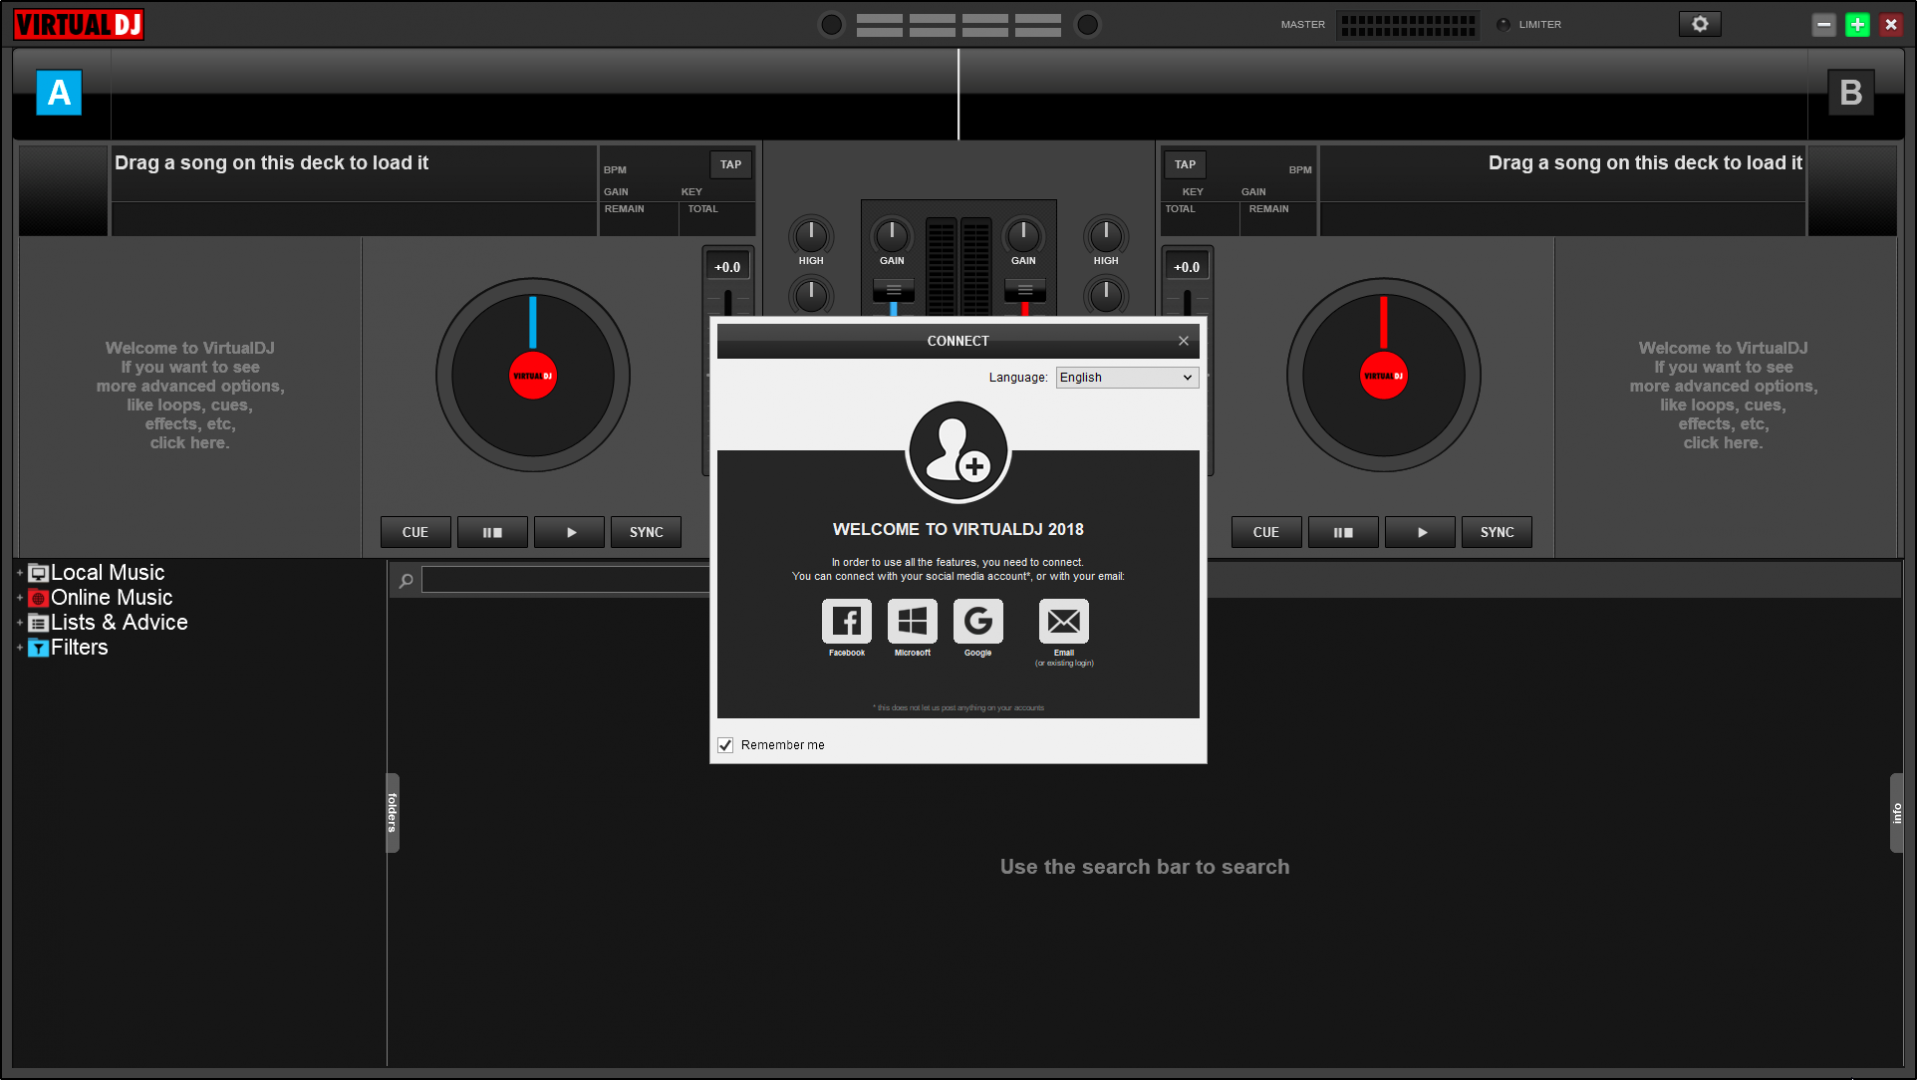The height and width of the screenshot is (1080, 1917).
Task: Select deck B badge
Action: [x=1851, y=93]
